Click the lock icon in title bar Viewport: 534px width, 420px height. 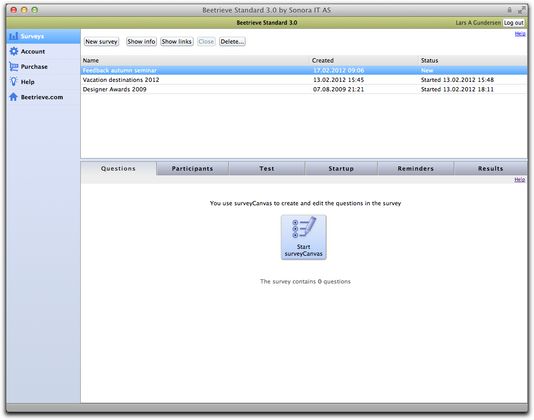pyautogui.click(x=509, y=10)
